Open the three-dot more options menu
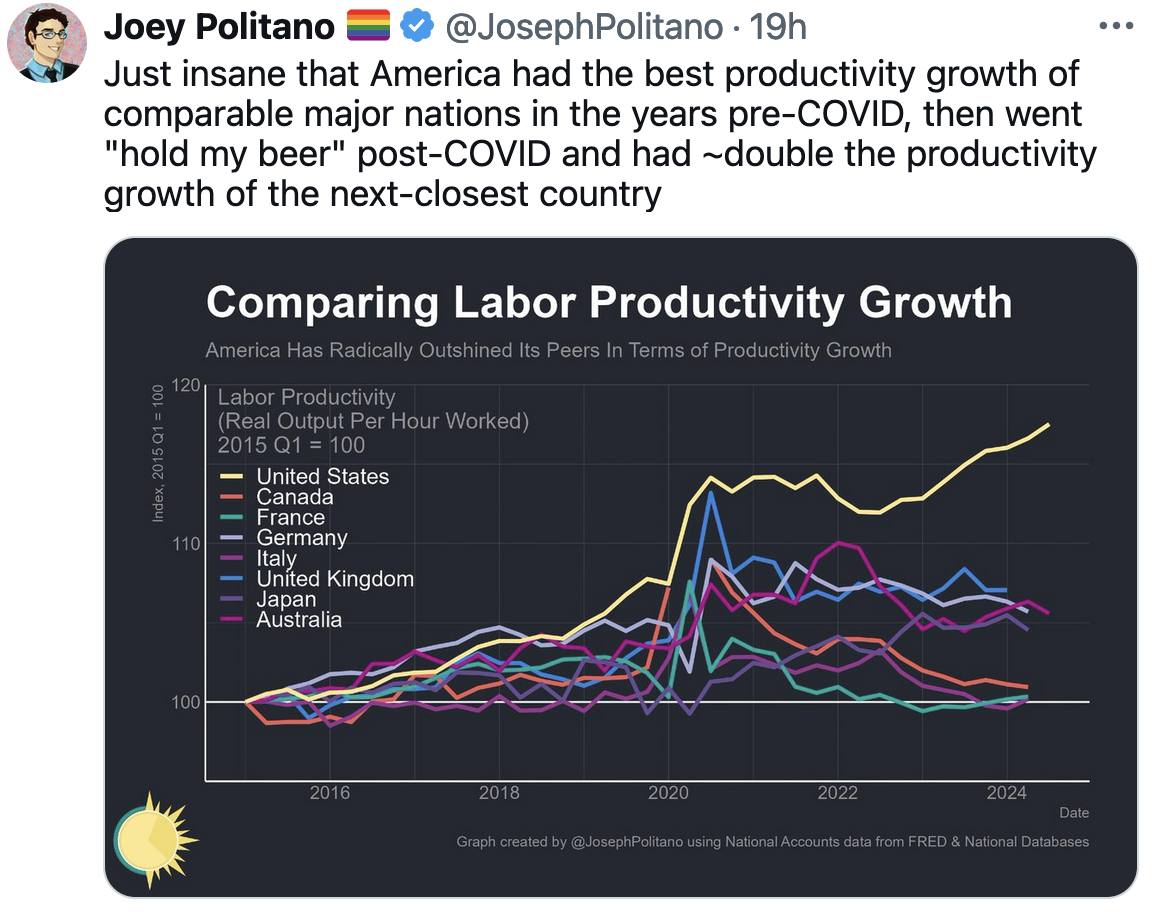This screenshot has height=912, width=1170. click(1117, 27)
